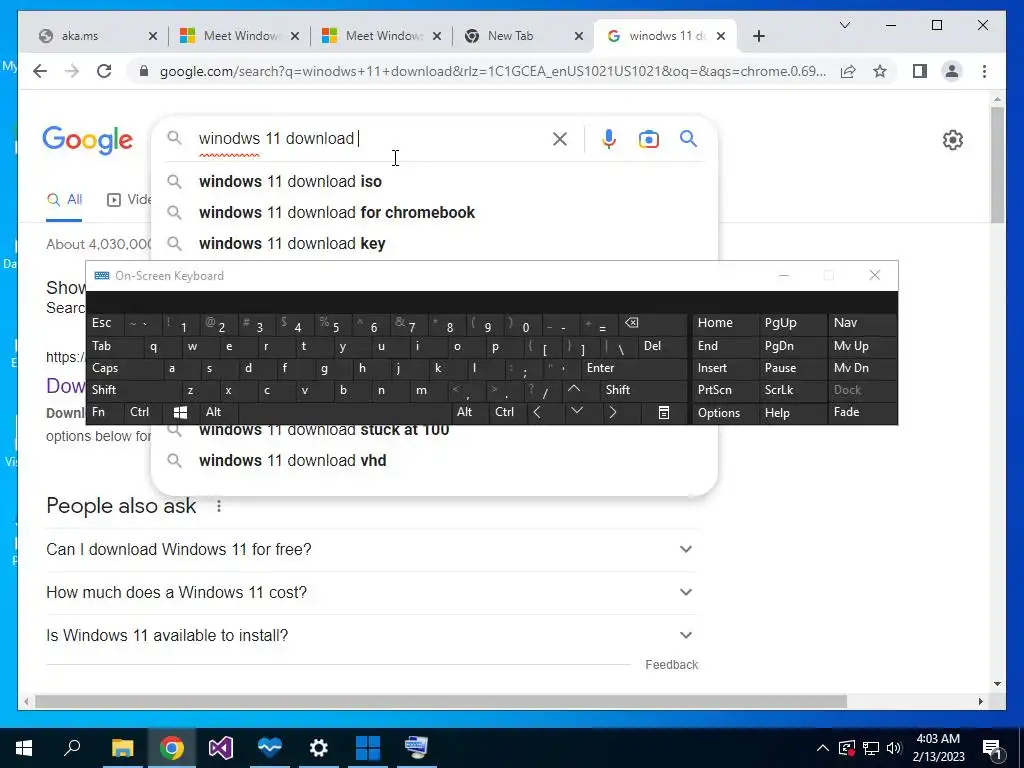This screenshot has height=768, width=1024.
Task: Click Windows logo key on On-Screen Keyboard
Action: pyautogui.click(x=181, y=412)
